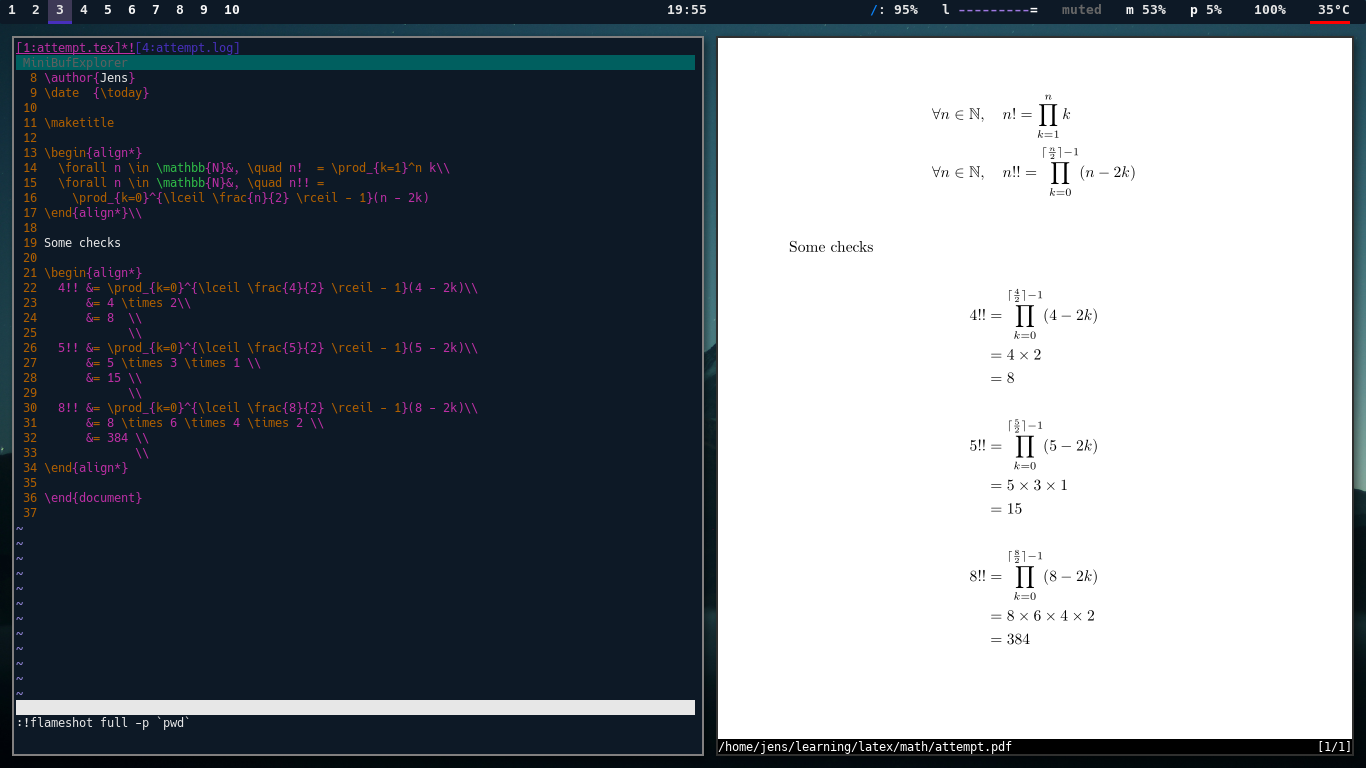Click line 26 starting with 5!!
This screenshot has height=768, width=1366.
(268, 347)
